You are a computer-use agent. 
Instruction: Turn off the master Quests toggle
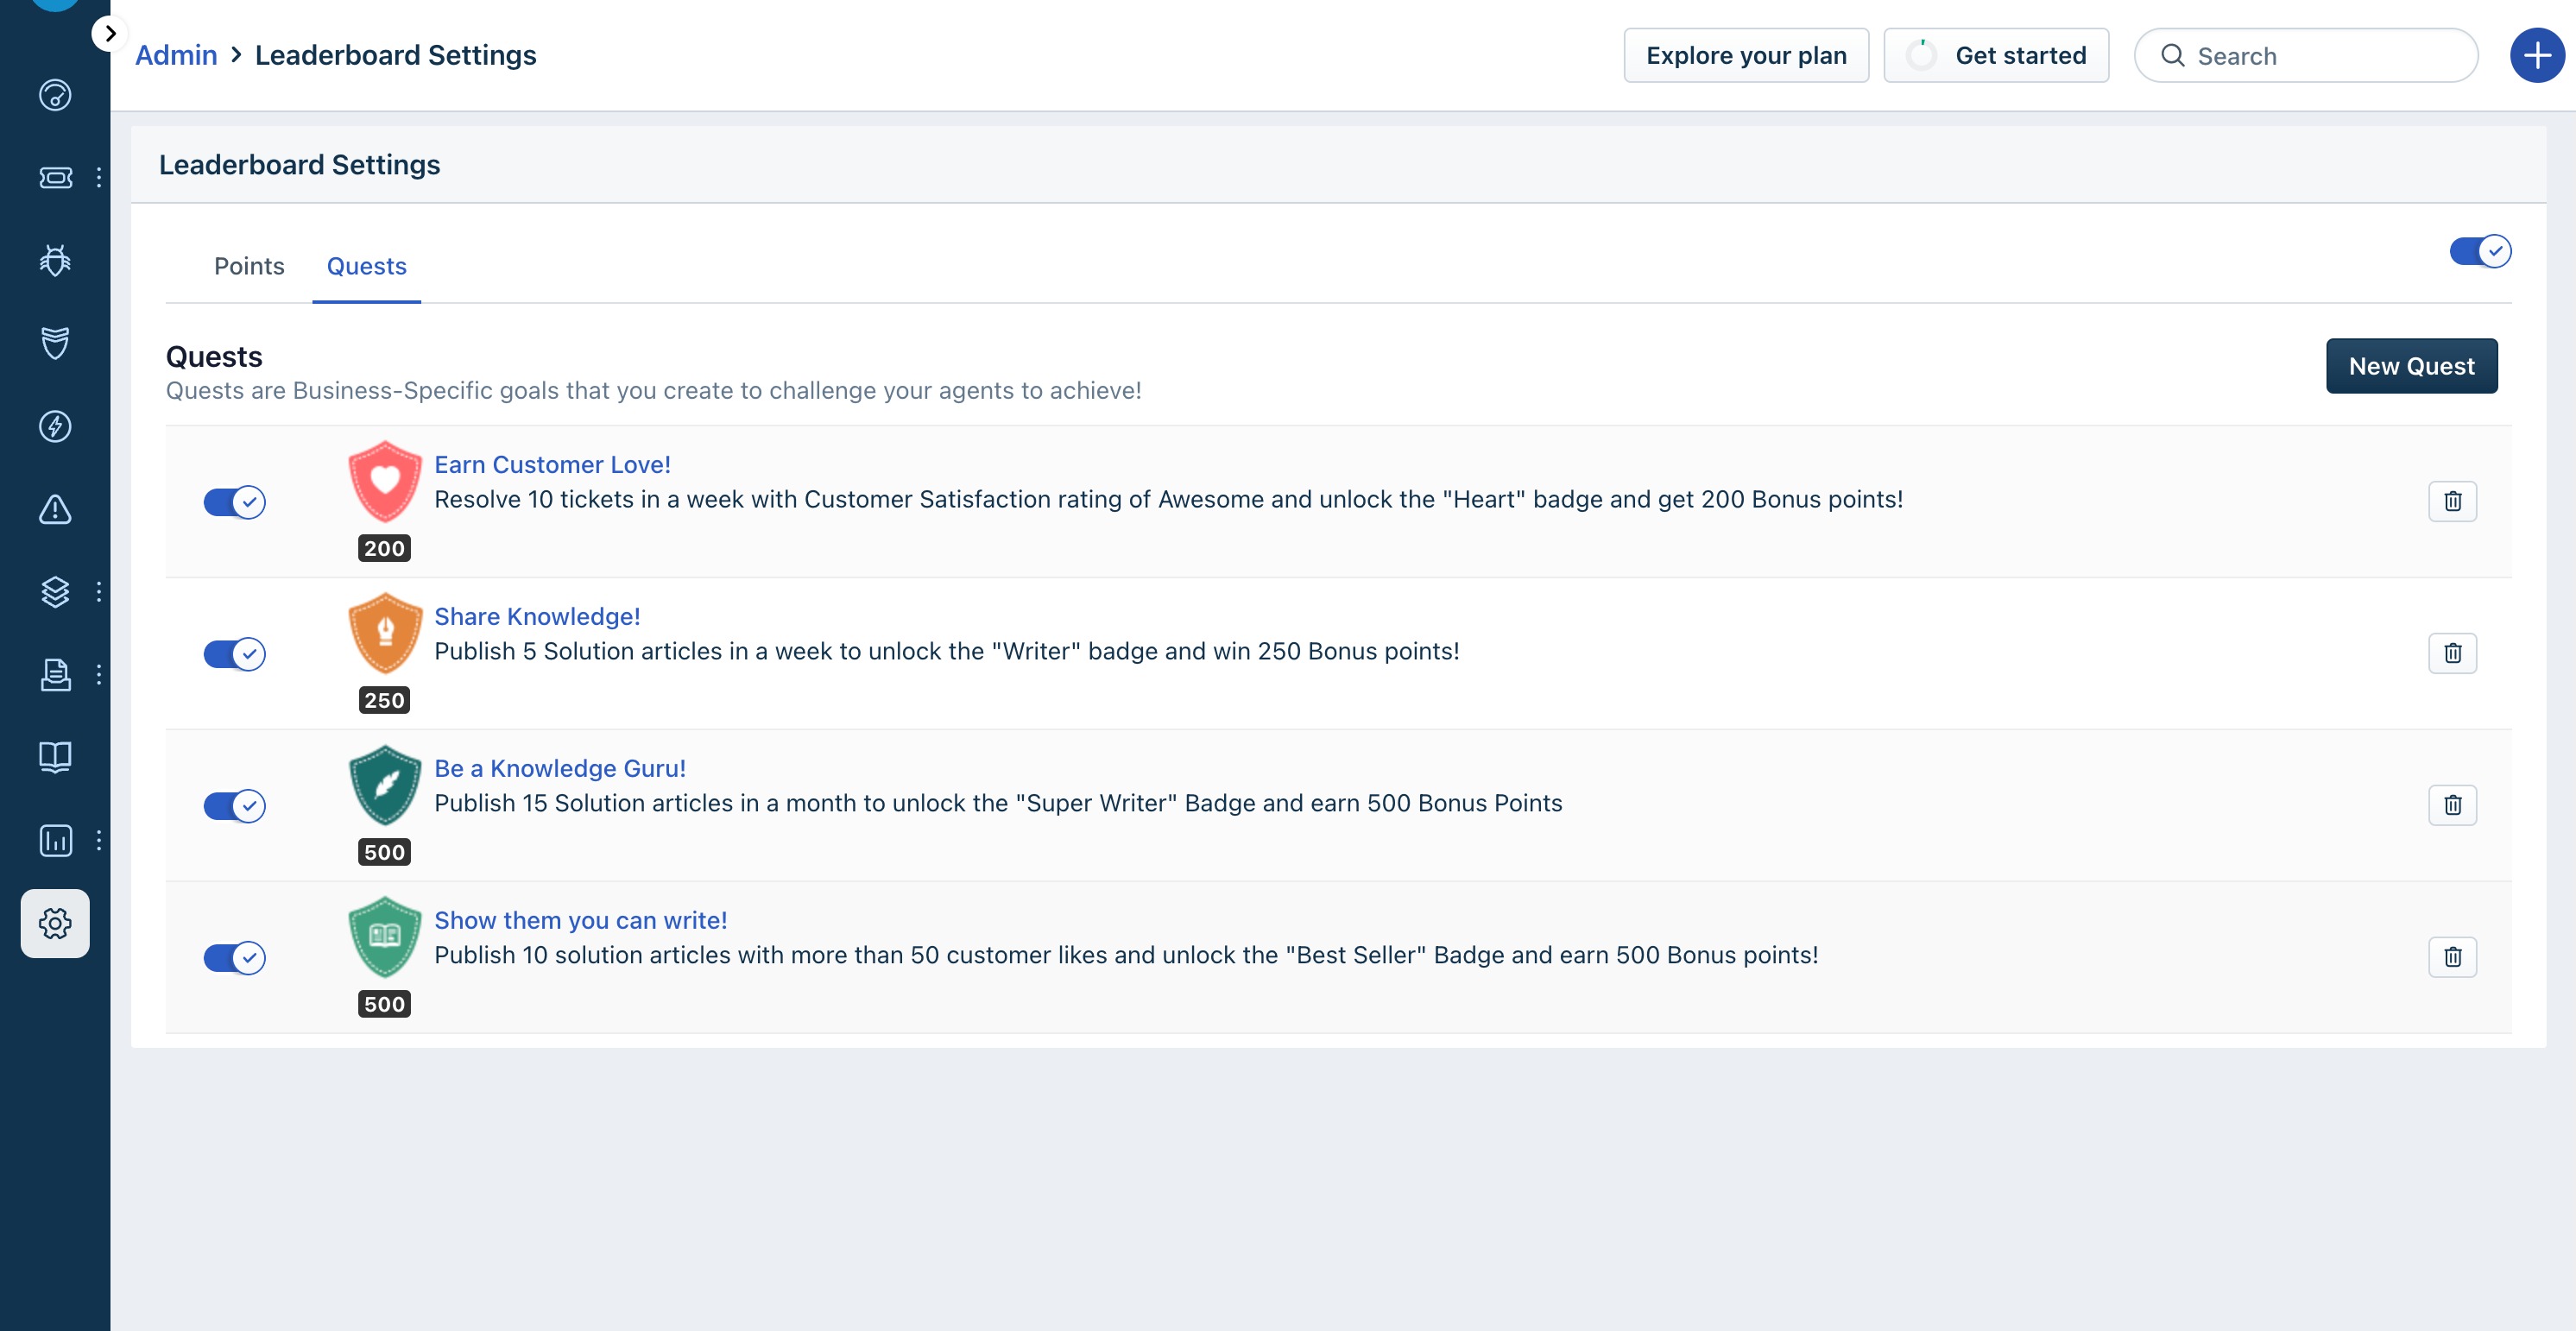(2479, 252)
